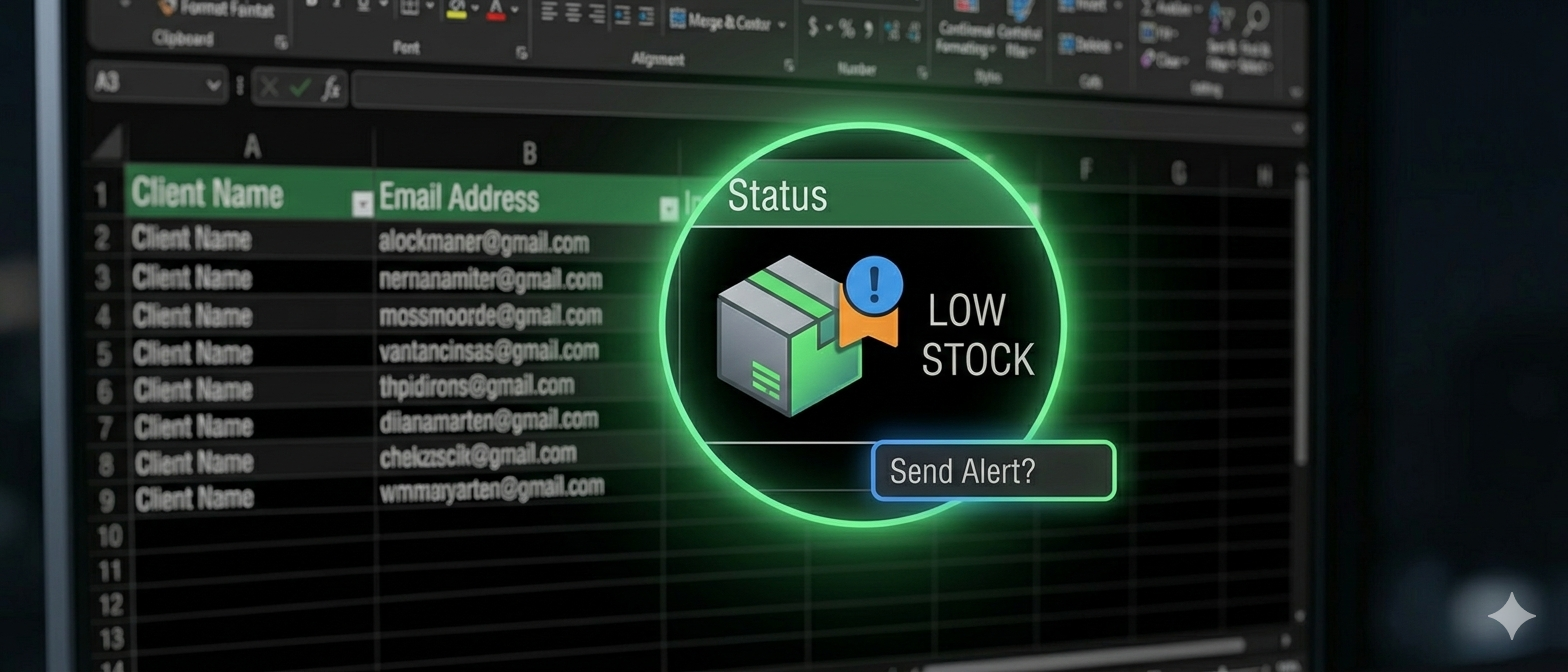Apply cell borders with the Borders icon
1568x672 pixels.
click(409, 8)
